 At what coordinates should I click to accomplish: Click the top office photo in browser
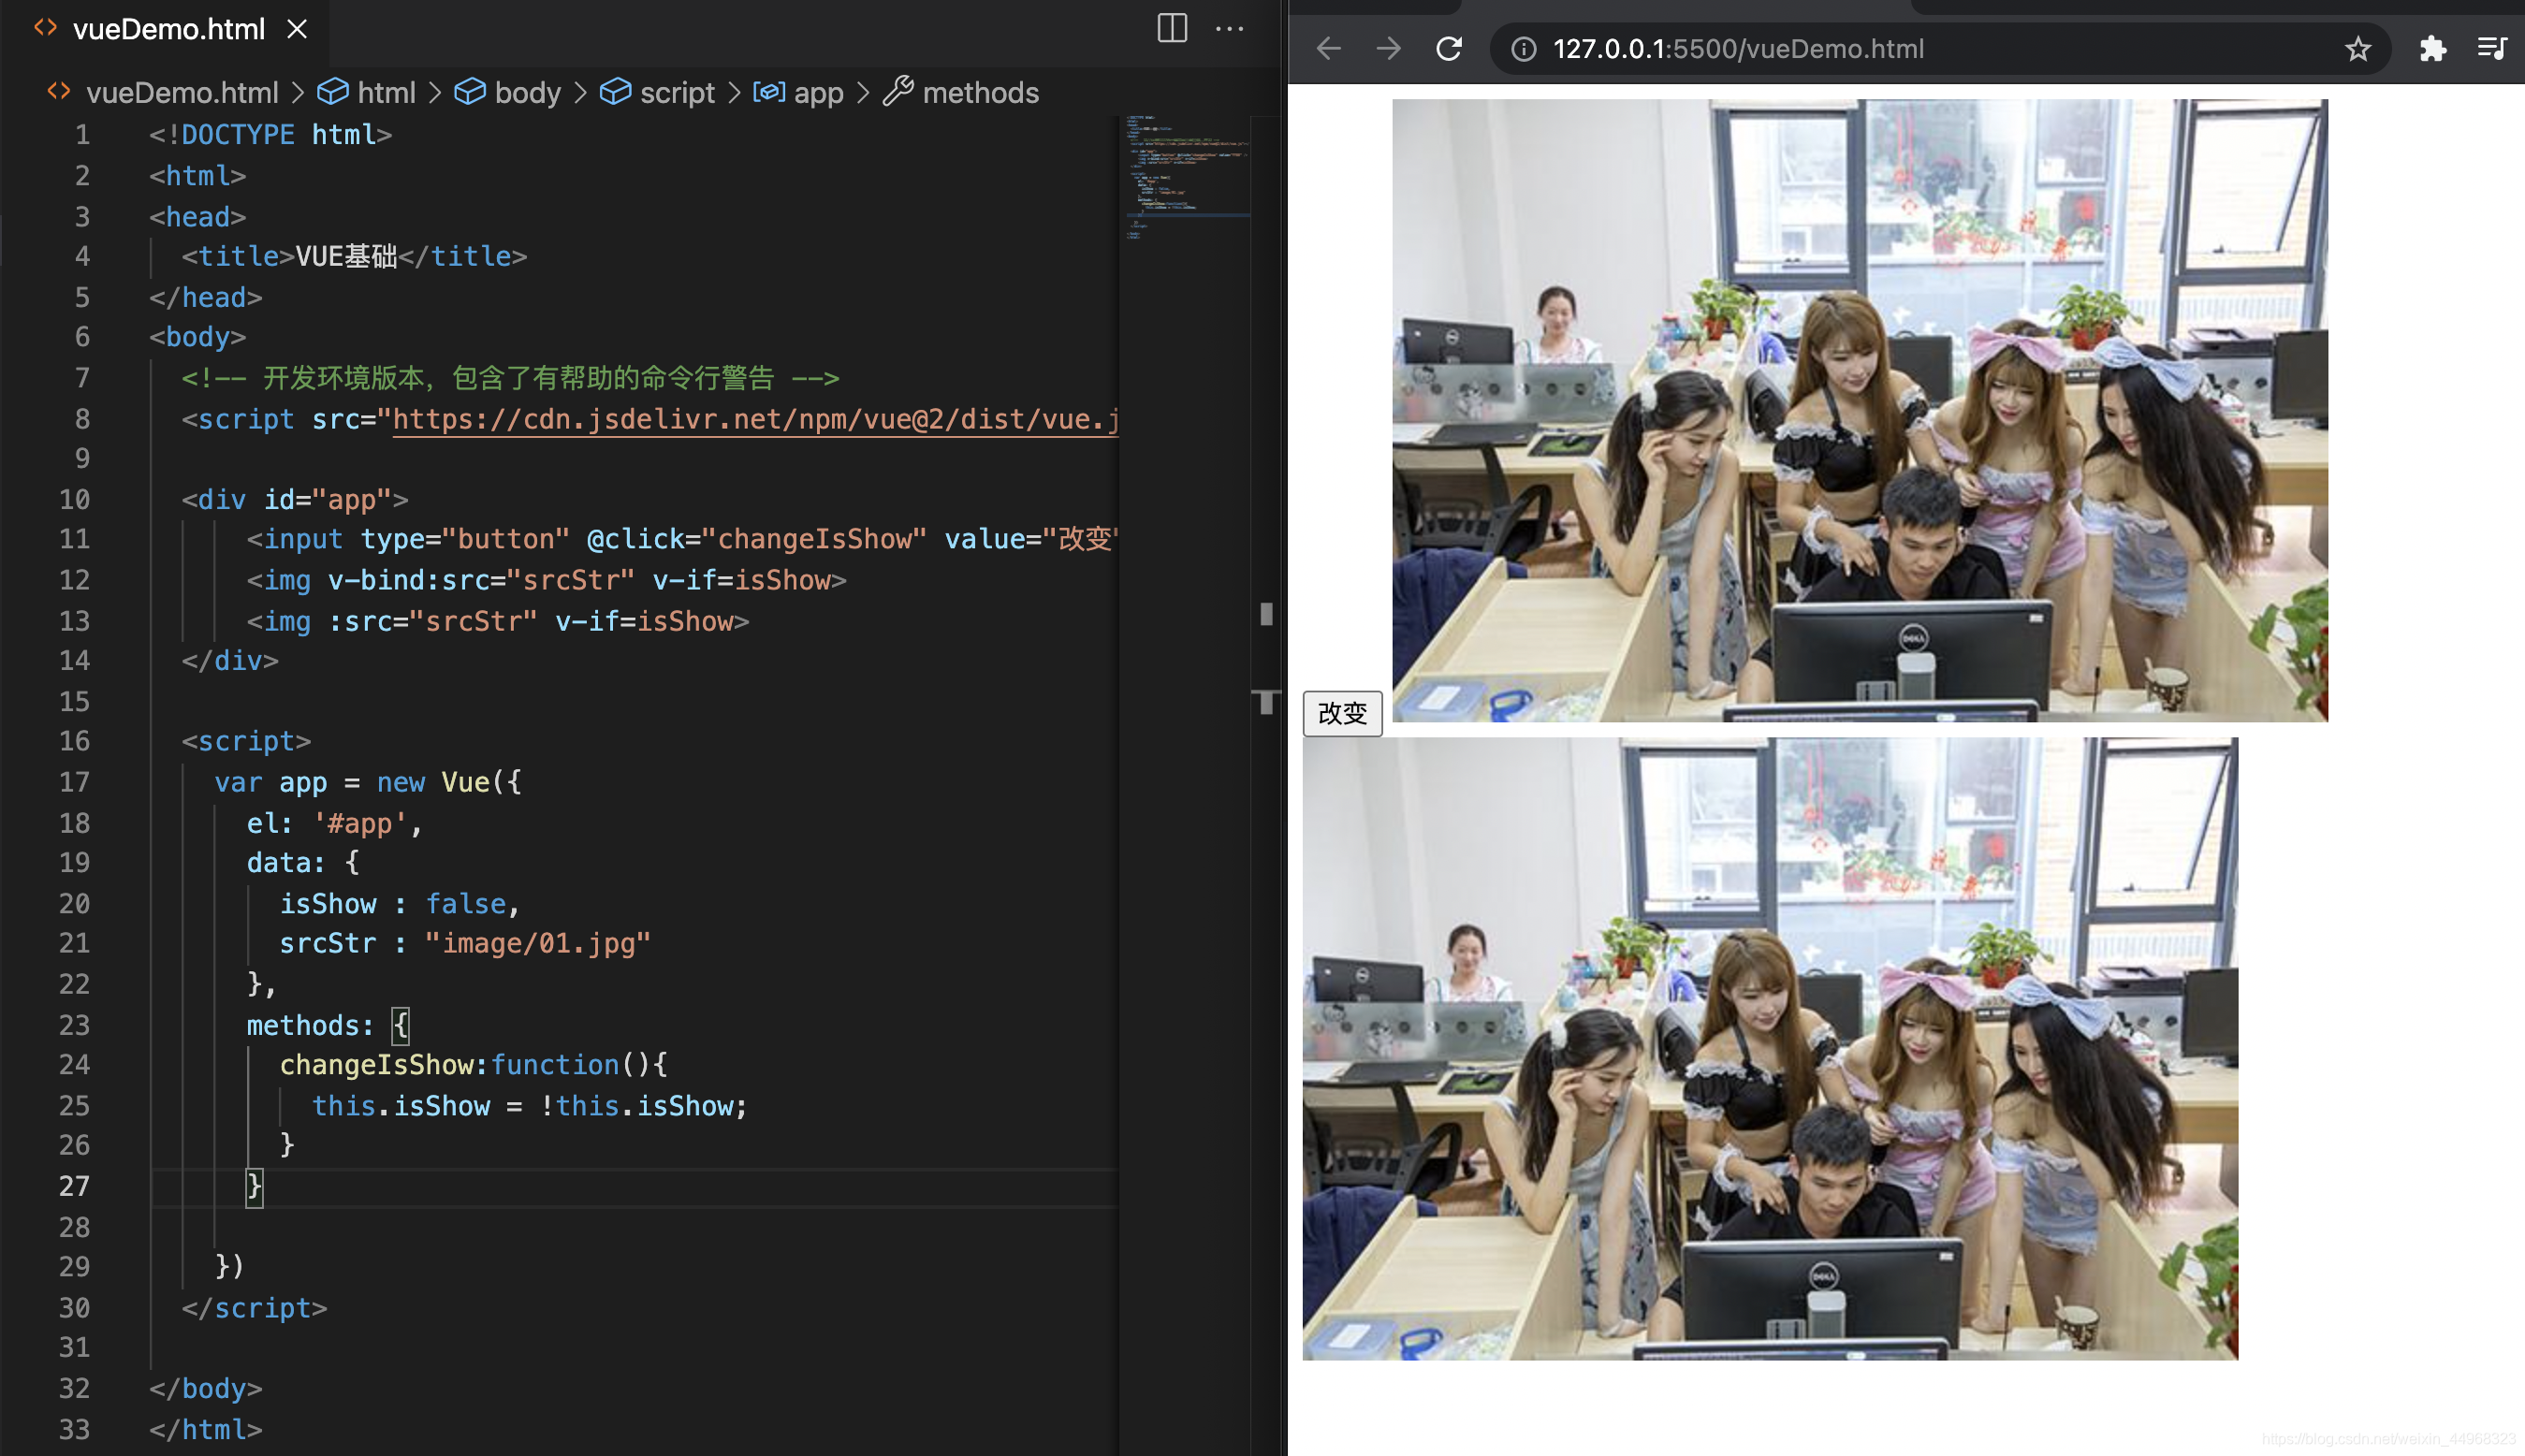1859,410
